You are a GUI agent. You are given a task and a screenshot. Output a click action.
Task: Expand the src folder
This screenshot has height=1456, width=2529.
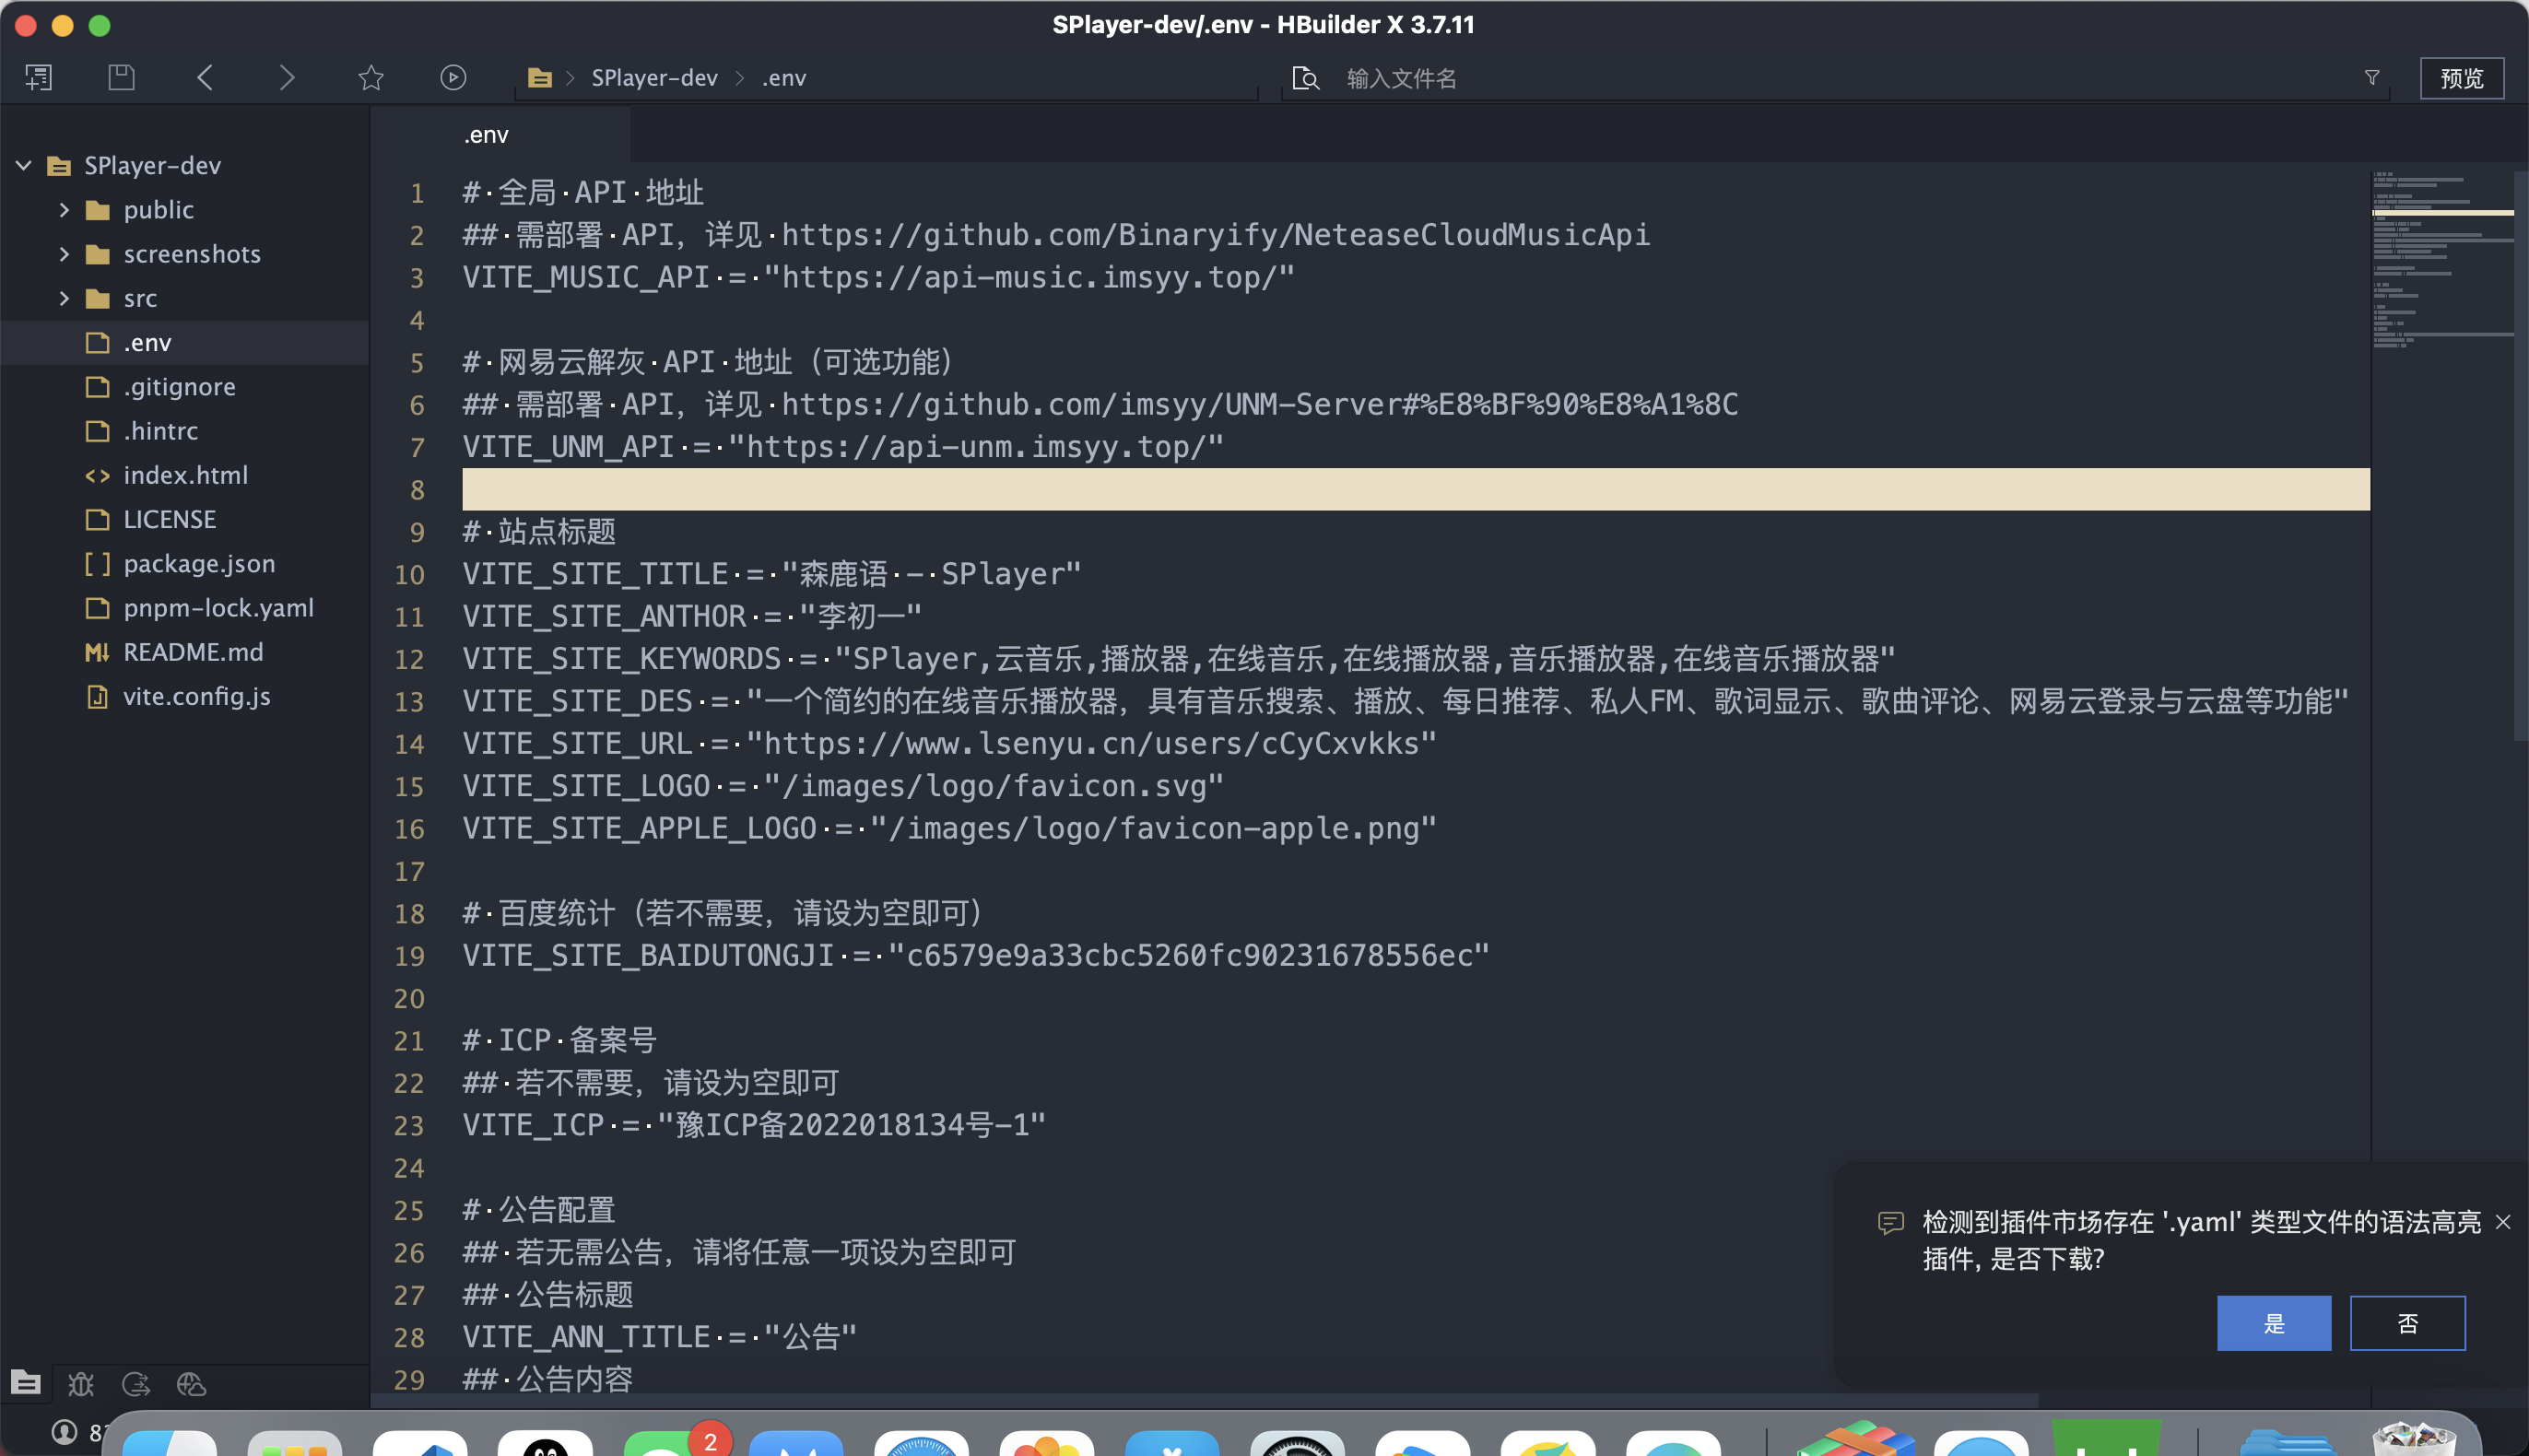(64, 298)
